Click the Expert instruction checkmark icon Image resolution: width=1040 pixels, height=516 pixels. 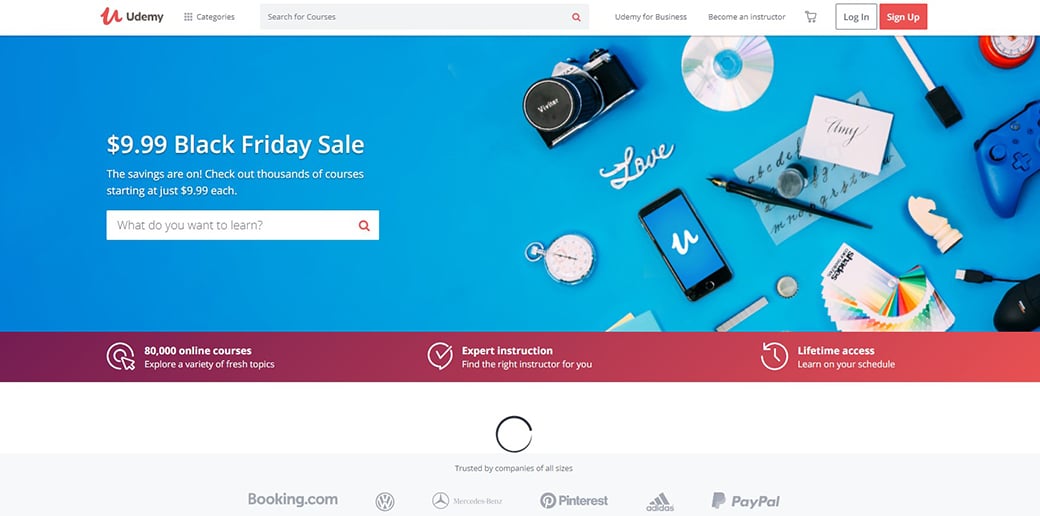coord(440,356)
